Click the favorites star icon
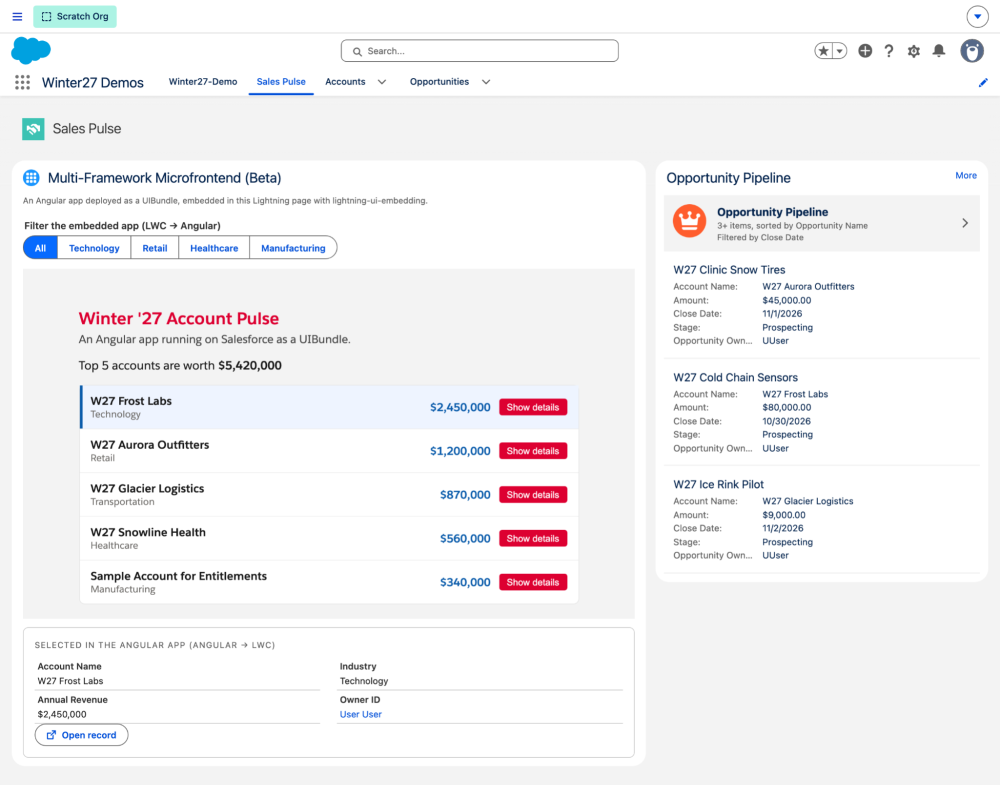 pos(823,51)
